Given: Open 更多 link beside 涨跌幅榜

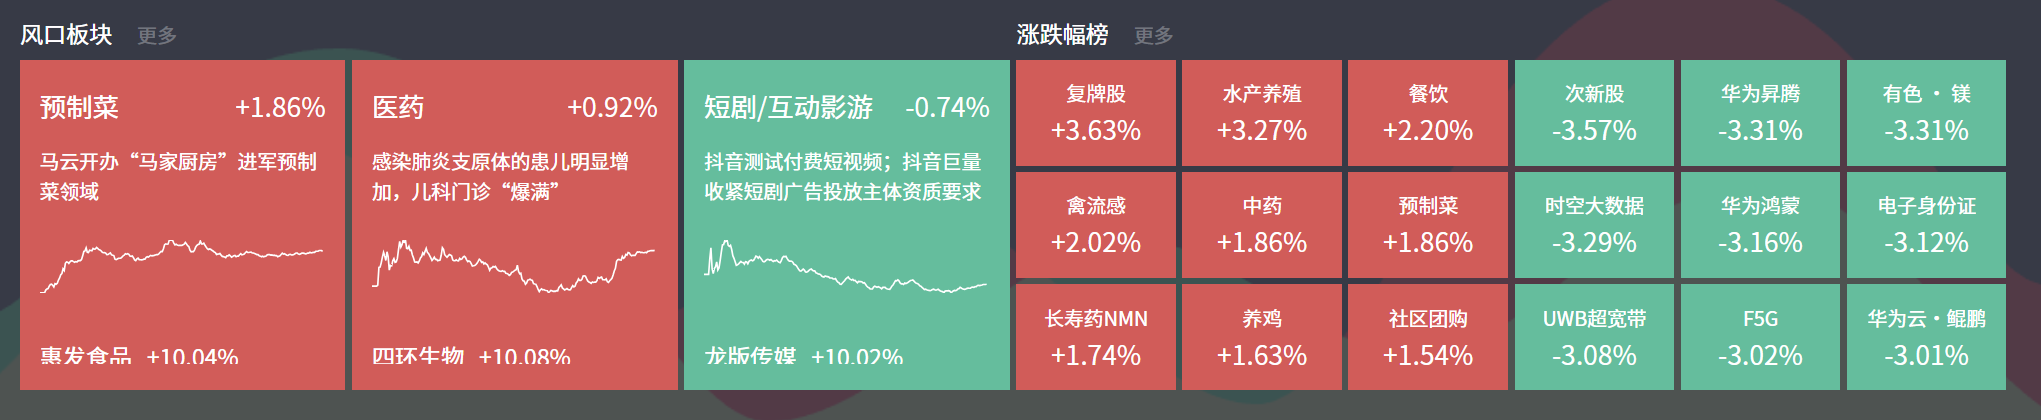Looking at the screenshot, I should (x=1153, y=35).
